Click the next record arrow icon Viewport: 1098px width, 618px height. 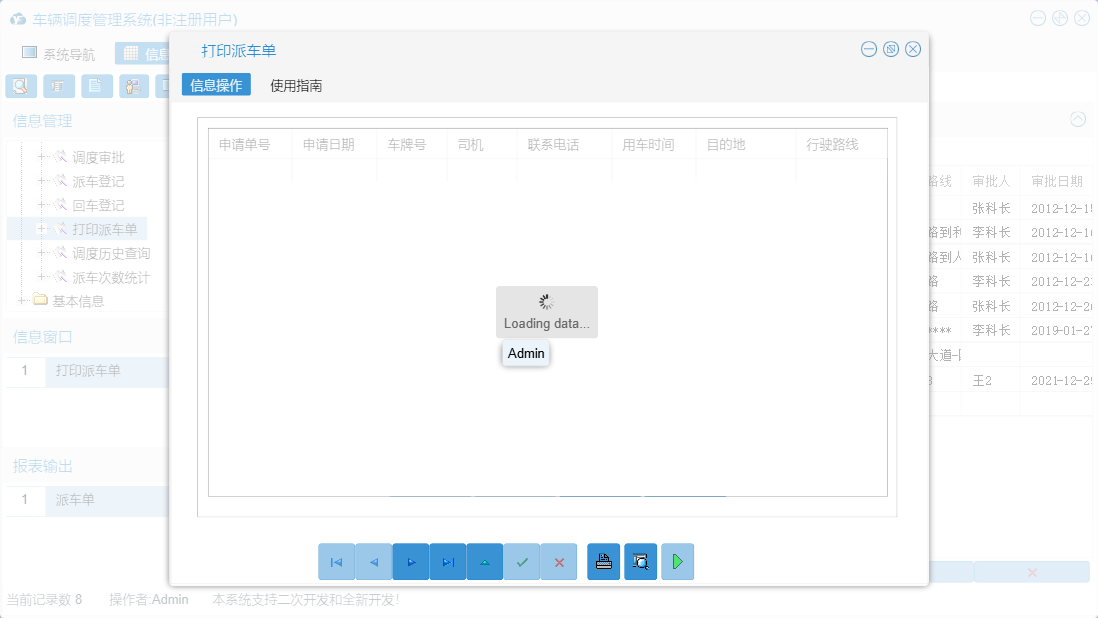tap(411, 561)
